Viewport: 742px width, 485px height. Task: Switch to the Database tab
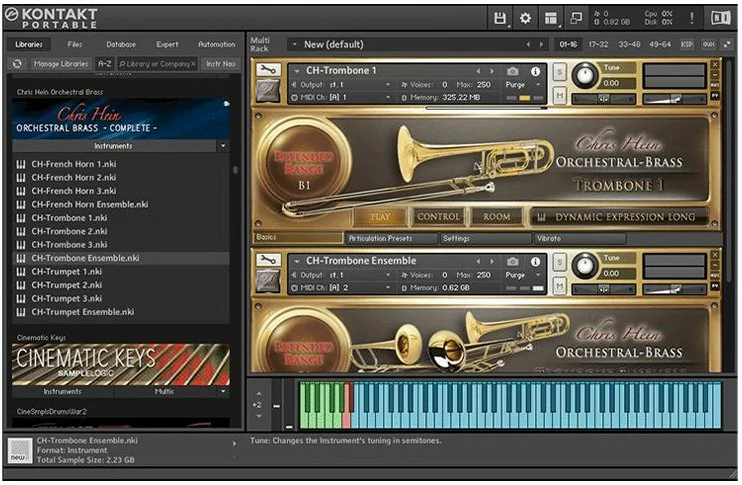point(121,44)
